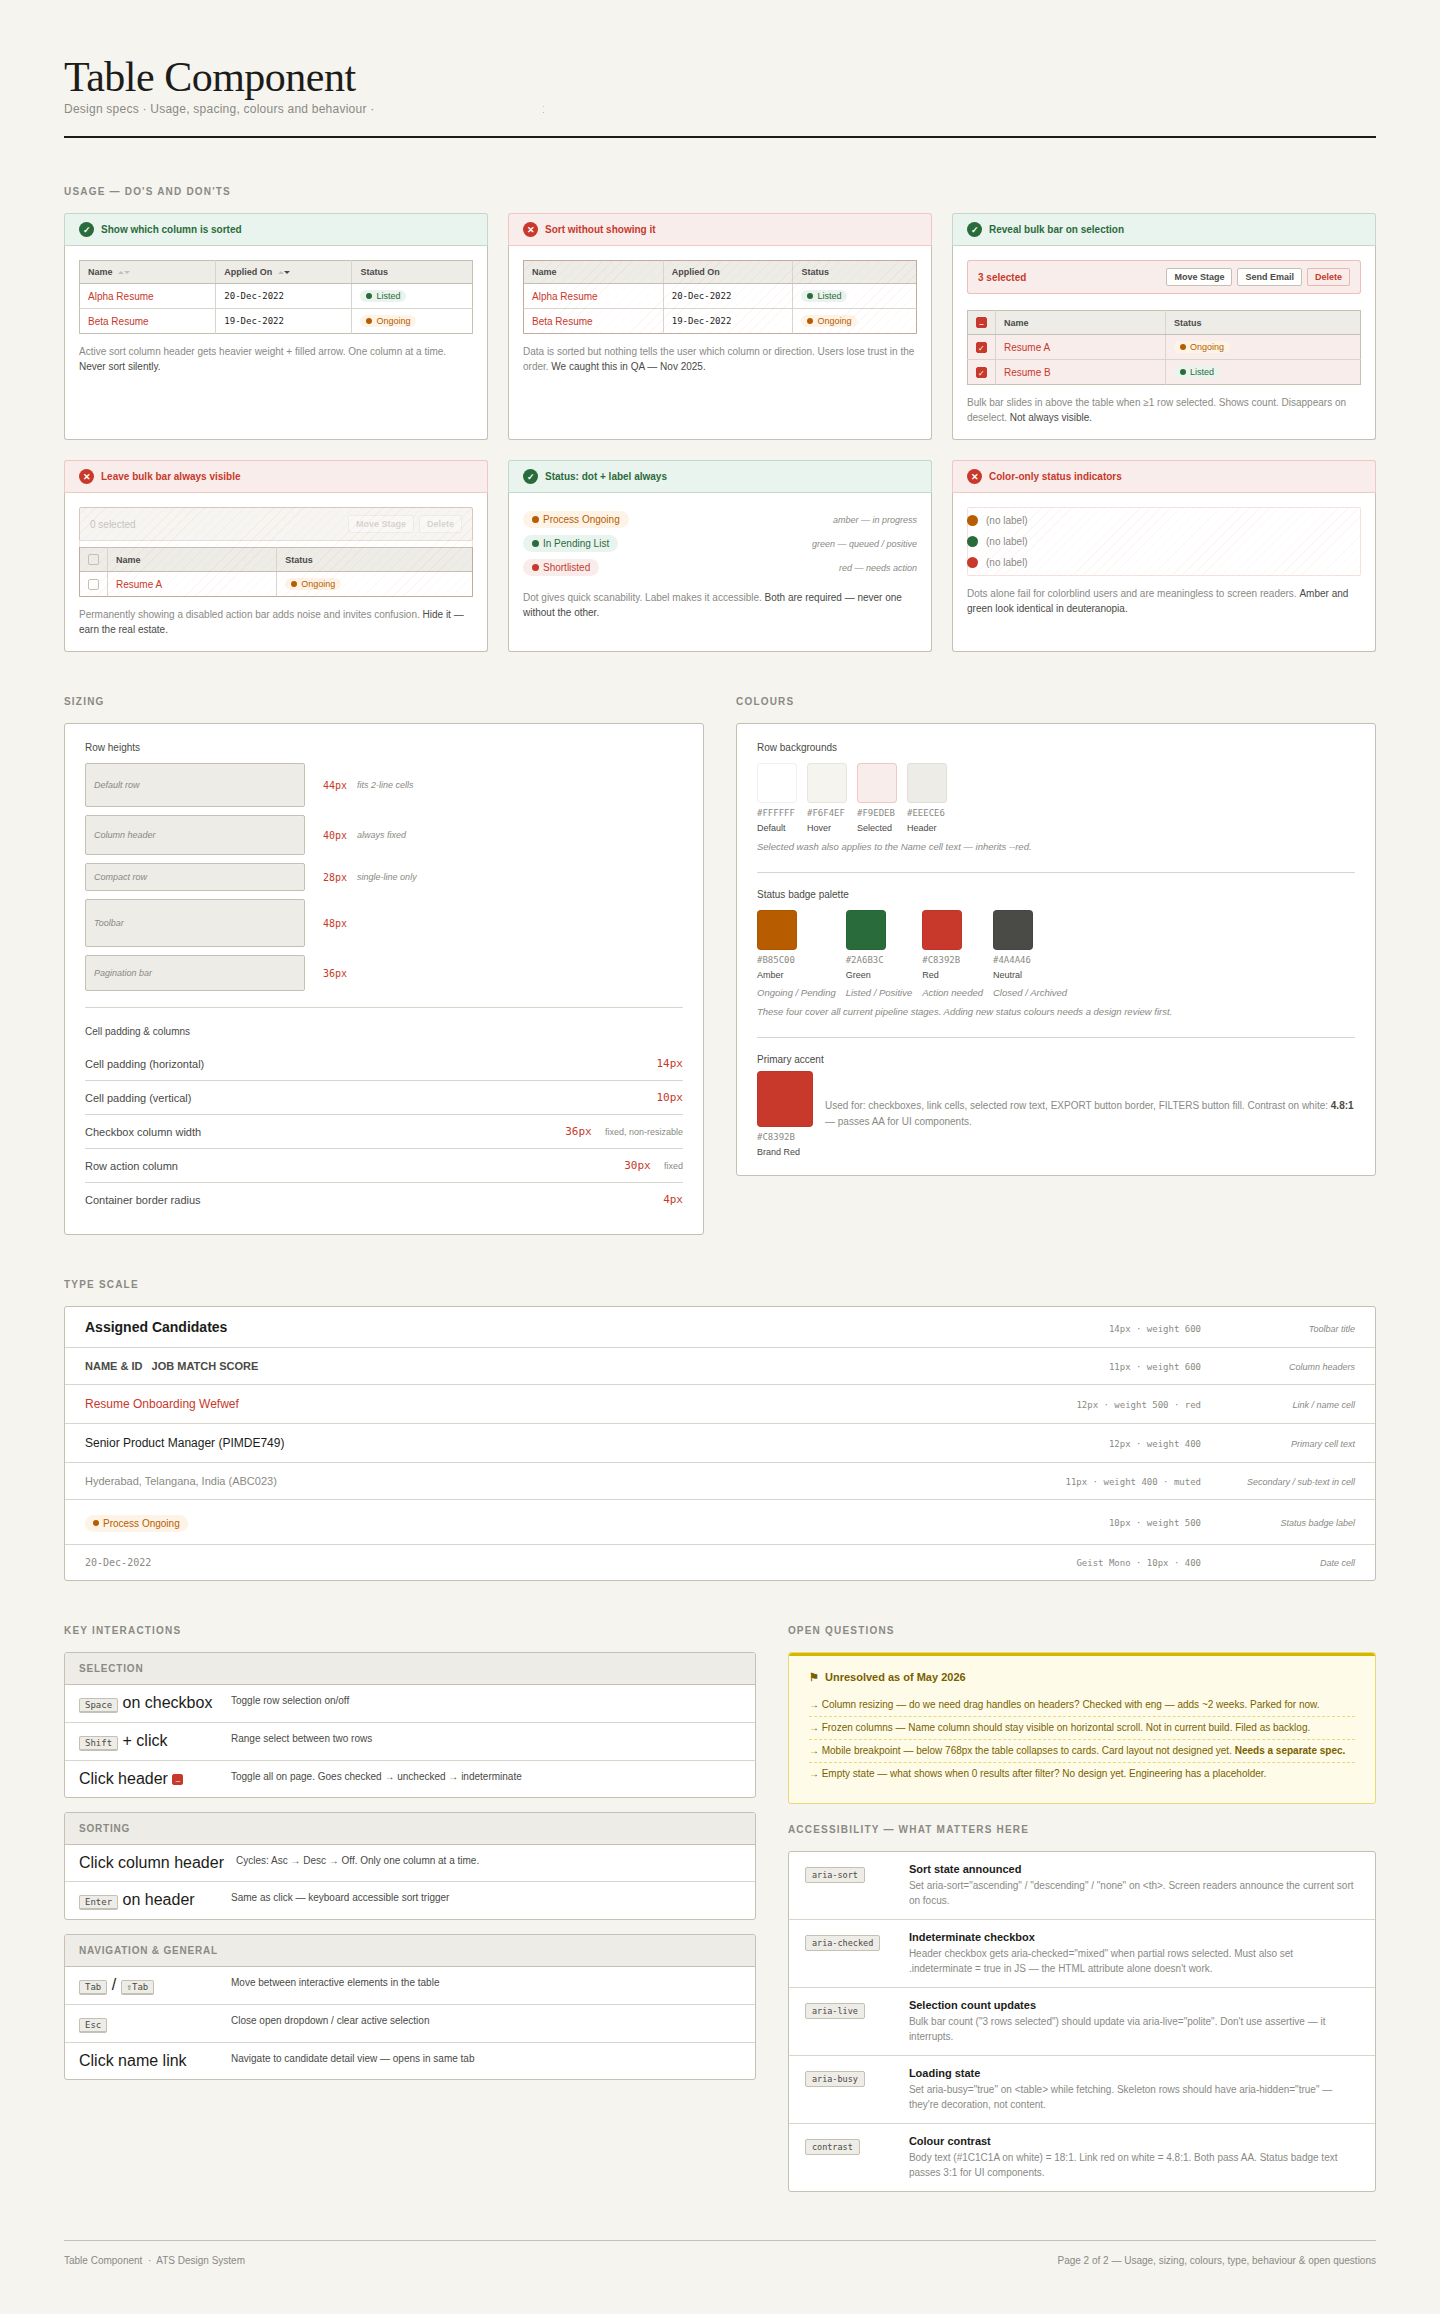The image size is (1440, 2314).
Task: Click the aria-sort code tag
Action: pyautogui.click(x=835, y=1875)
